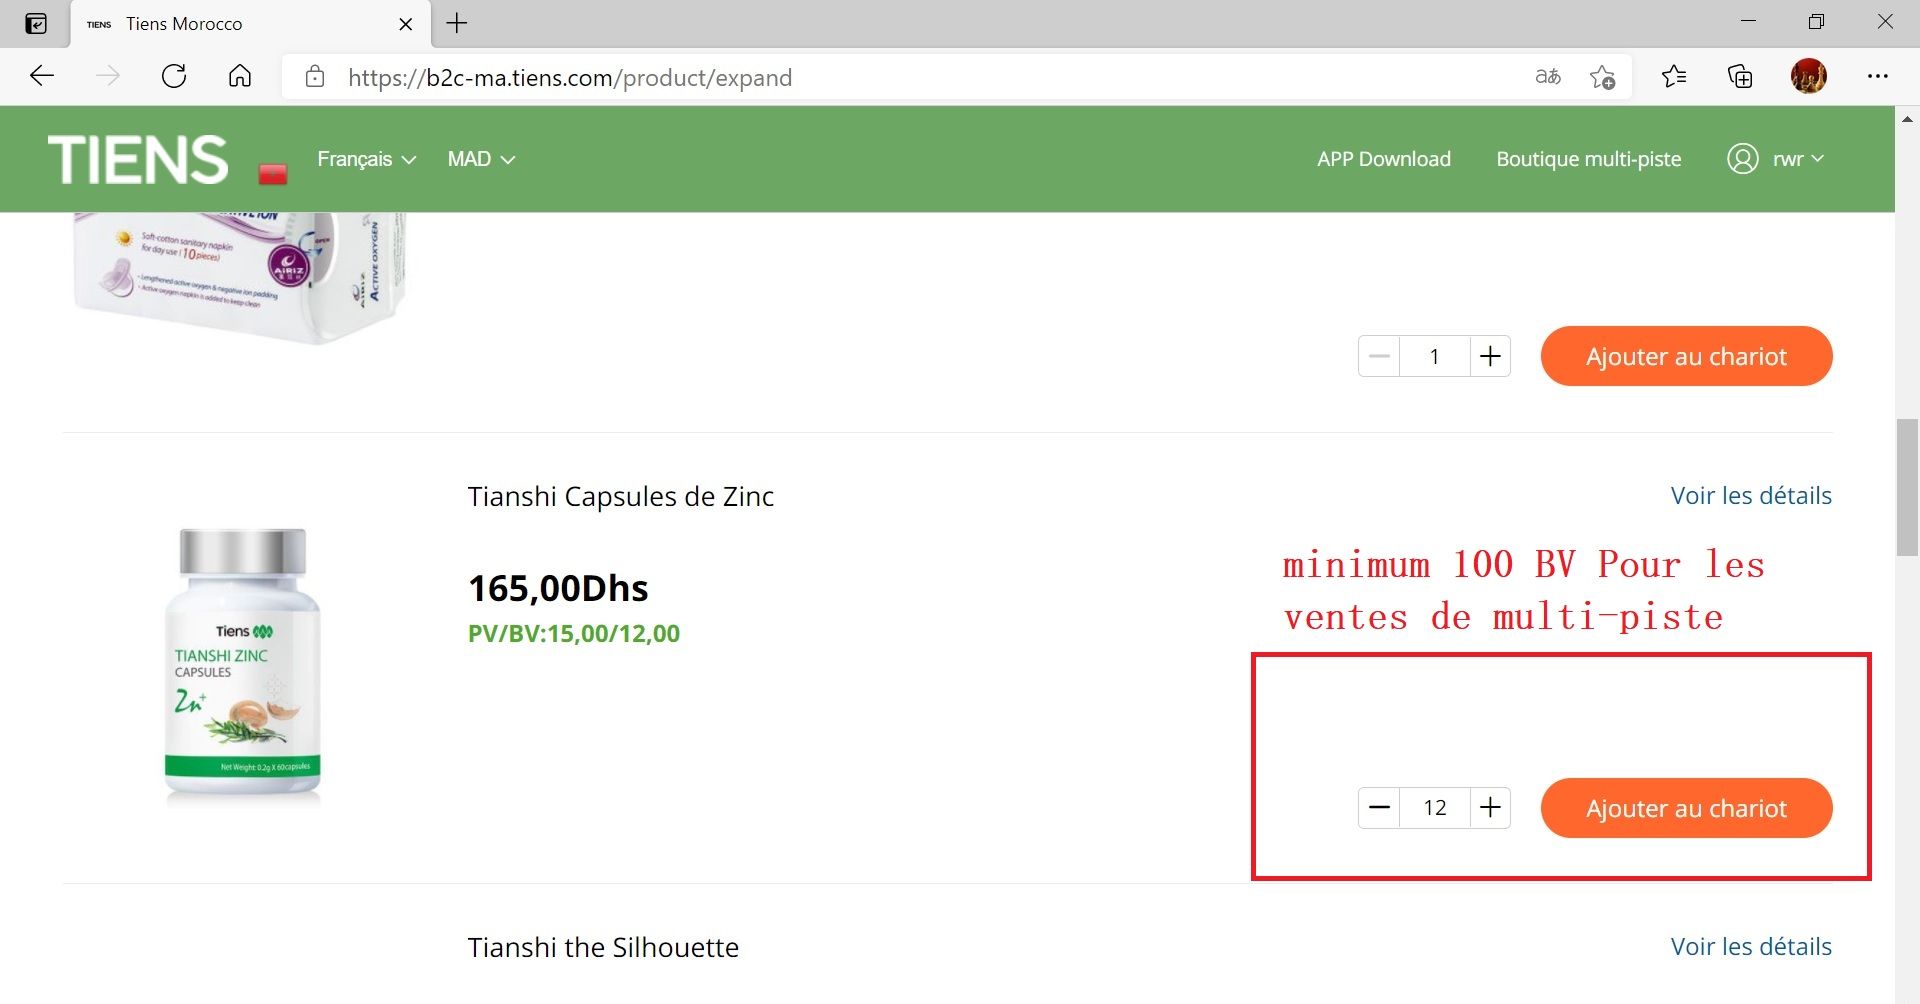1920x1004 pixels.
Task: Open the favorites list icon
Action: tap(1673, 76)
